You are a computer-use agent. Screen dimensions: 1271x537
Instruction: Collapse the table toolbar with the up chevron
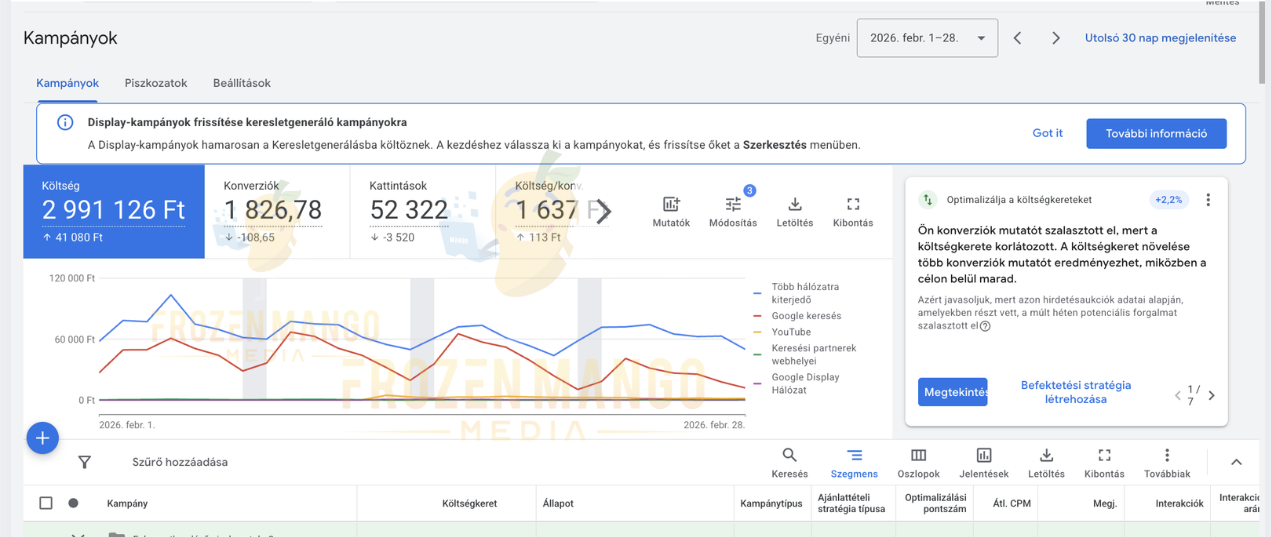pos(1236,462)
